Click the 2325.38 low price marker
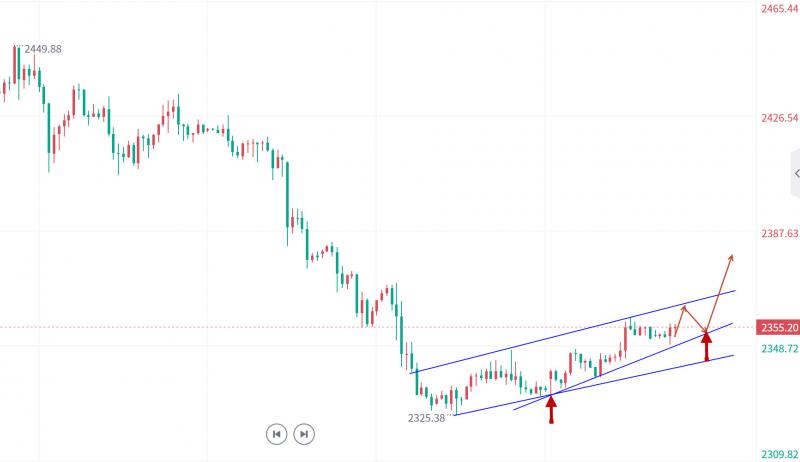Image resolution: width=800 pixels, height=462 pixels. click(427, 418)
